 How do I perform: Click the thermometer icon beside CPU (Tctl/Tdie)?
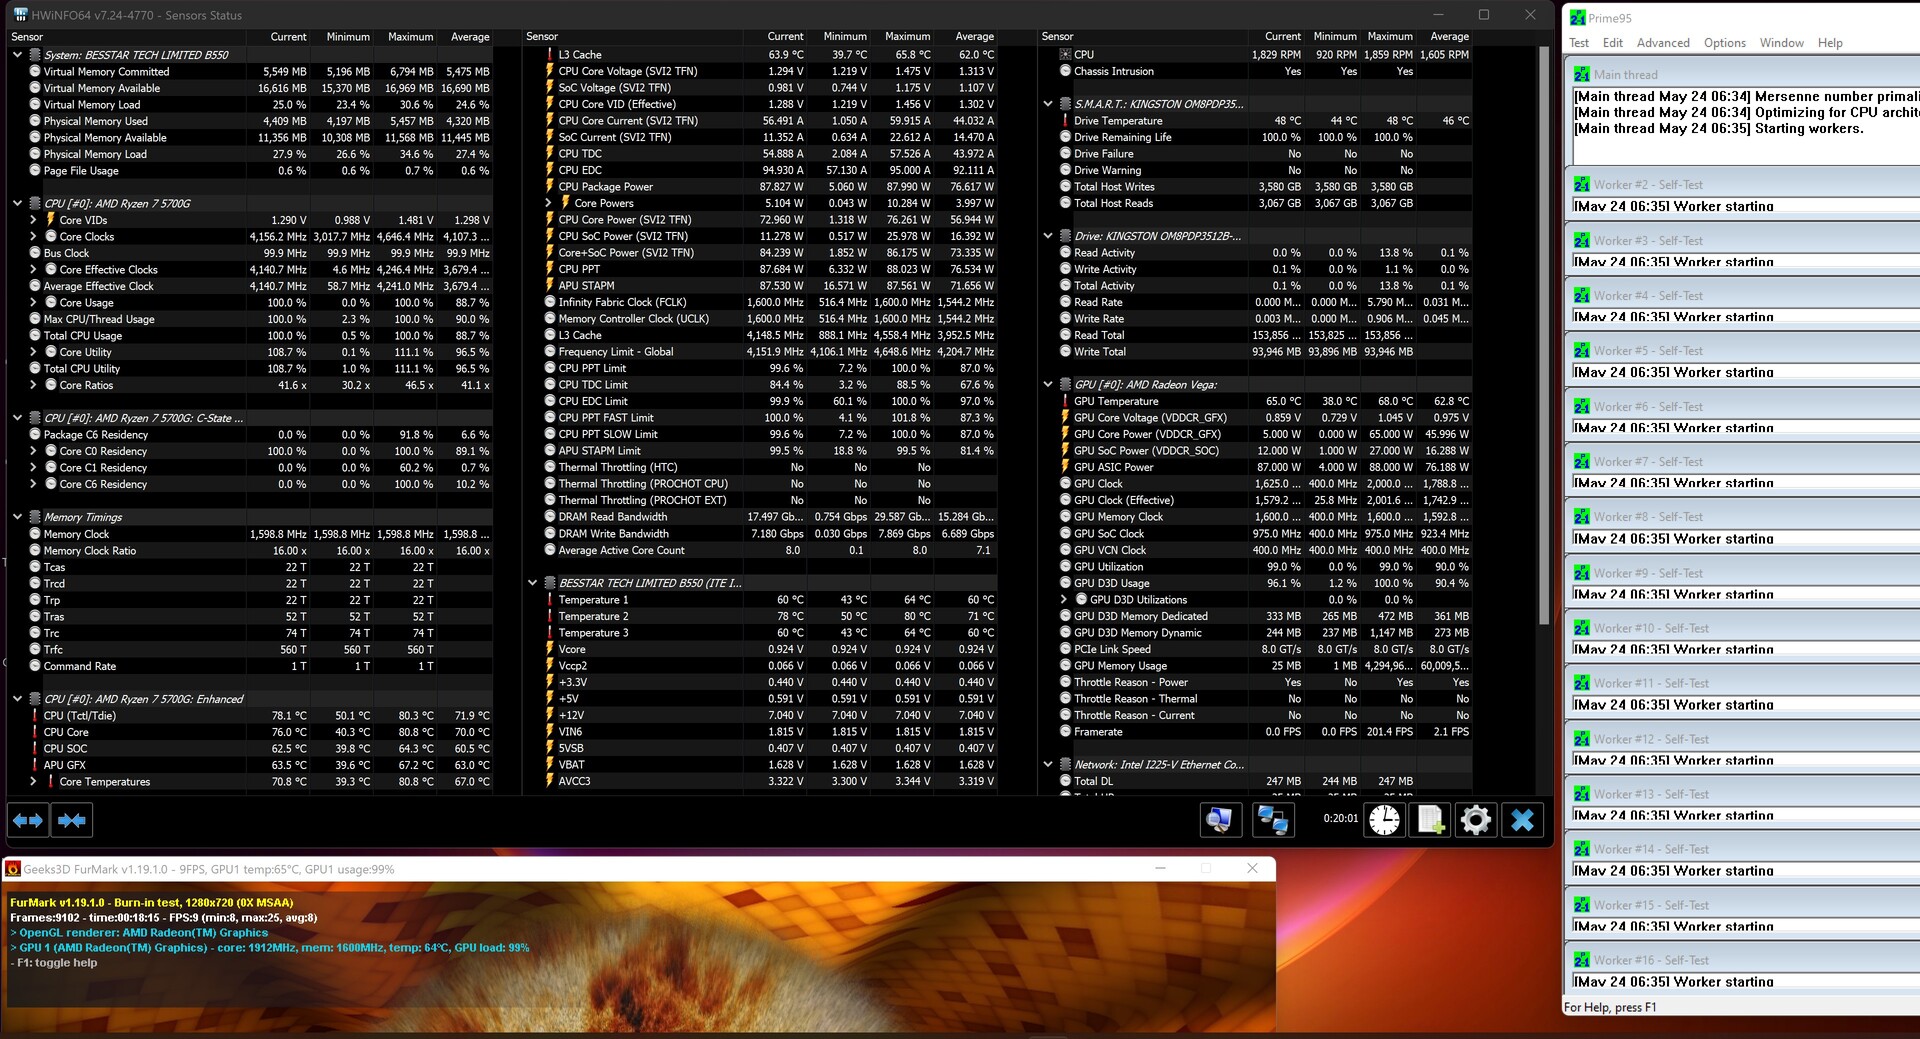[x=35, y=716]
